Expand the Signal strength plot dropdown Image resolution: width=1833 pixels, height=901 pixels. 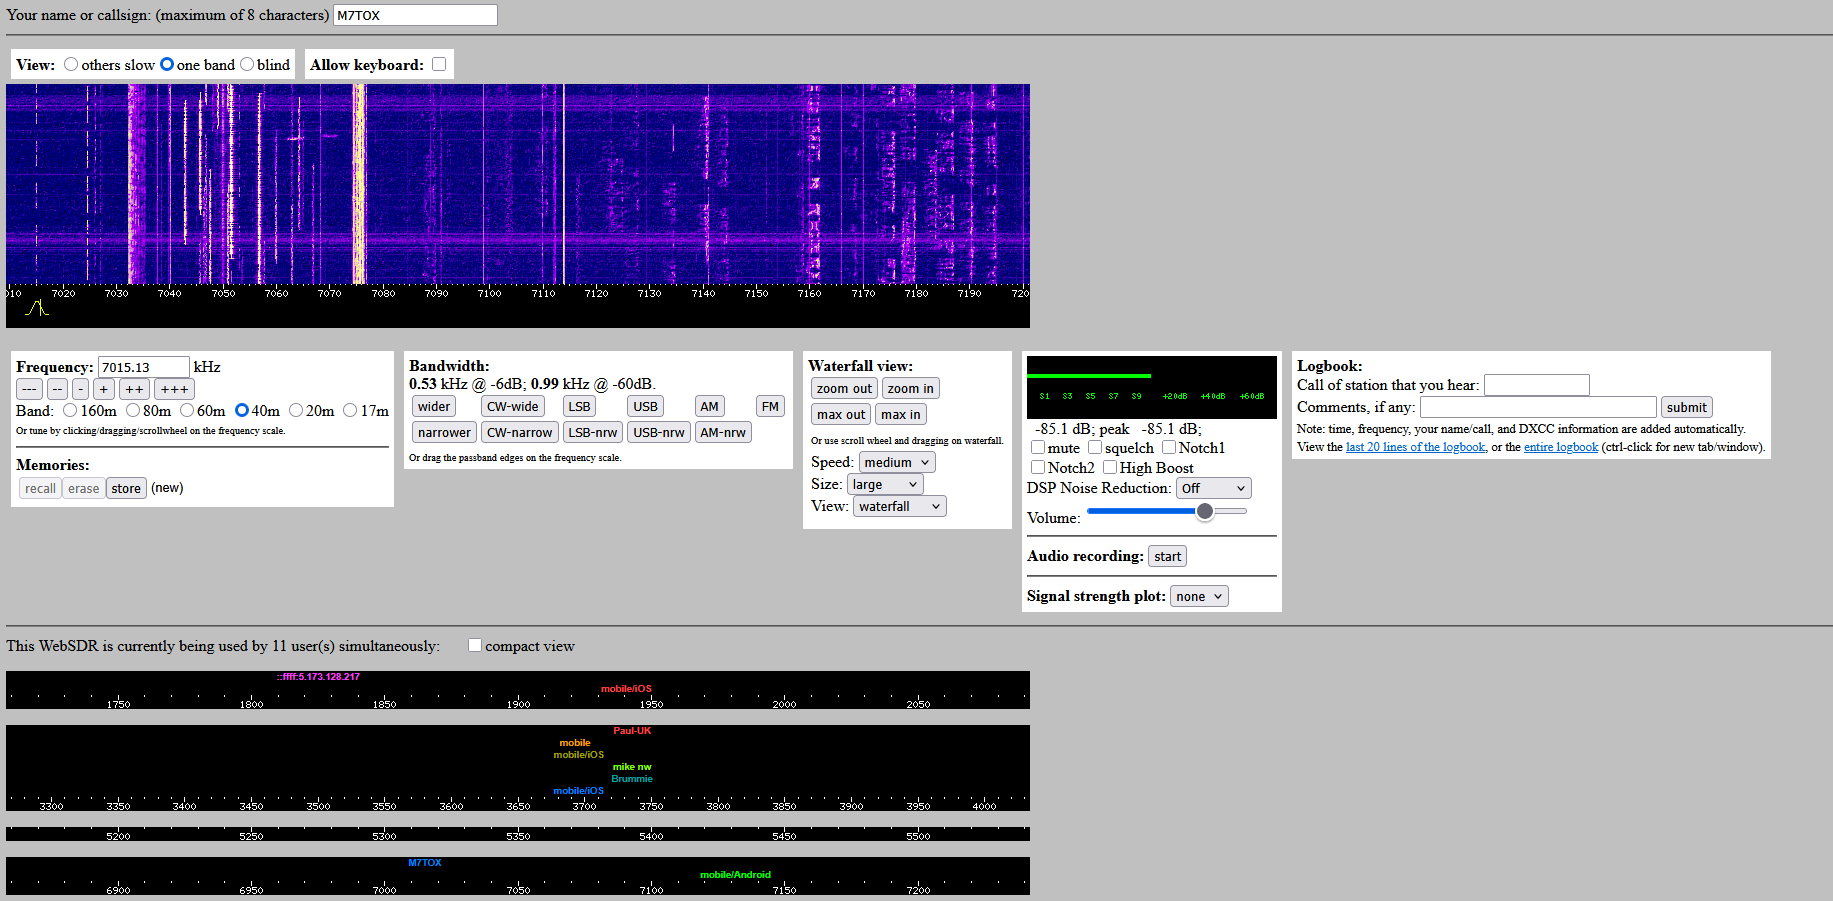point(1199,596)
